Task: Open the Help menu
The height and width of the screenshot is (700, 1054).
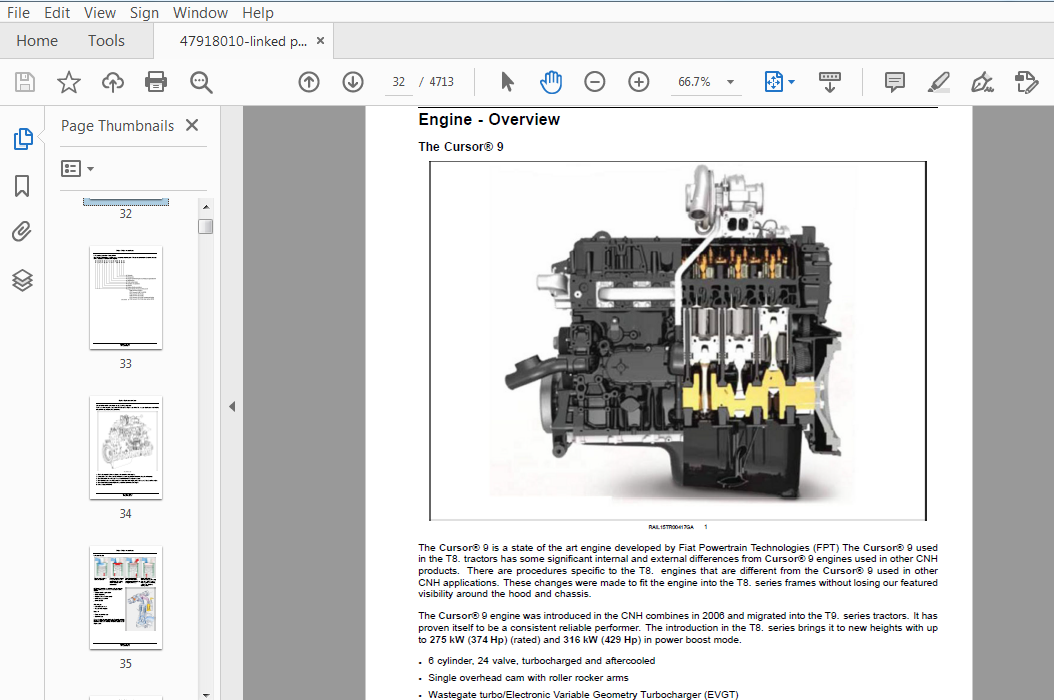Action: 258,13
